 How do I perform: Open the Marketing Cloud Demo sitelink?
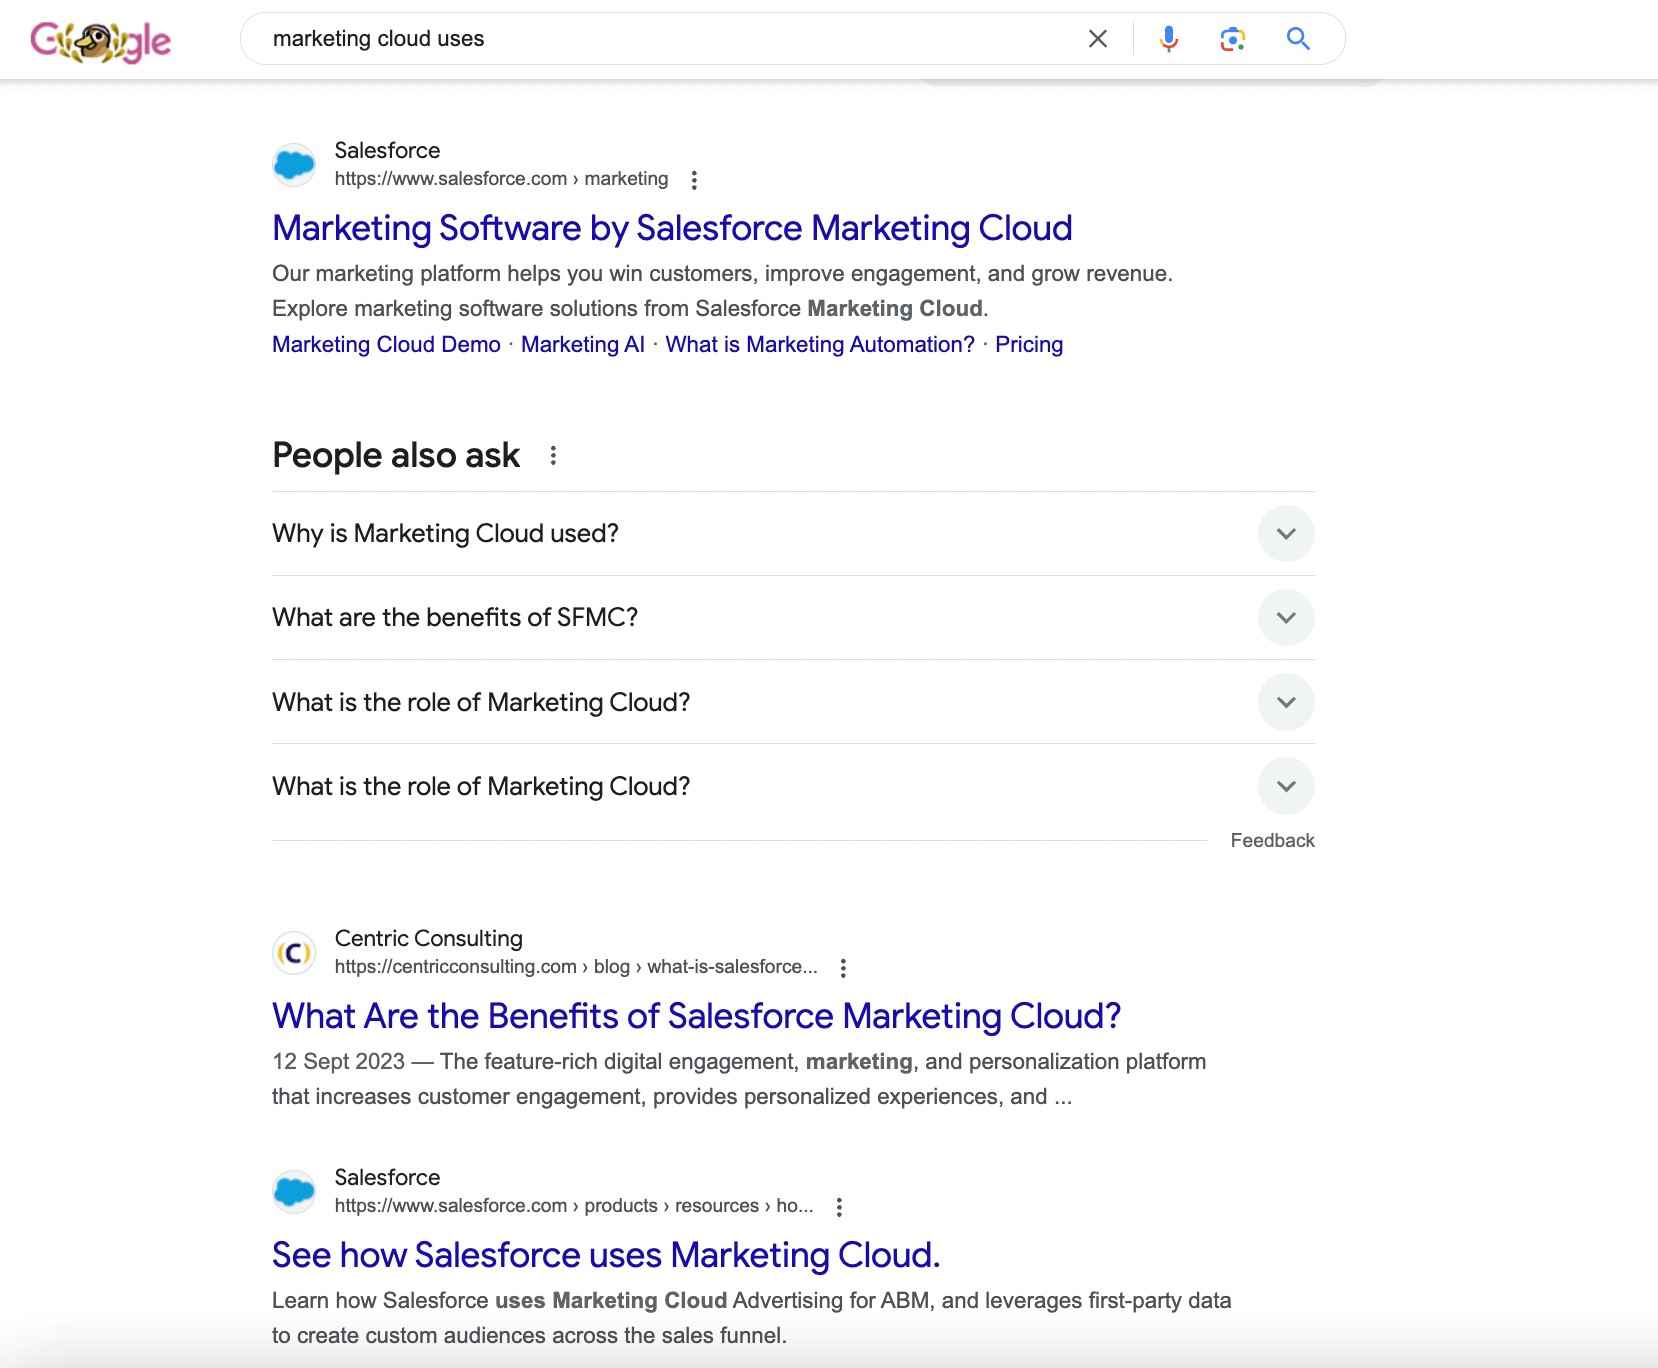386,344
